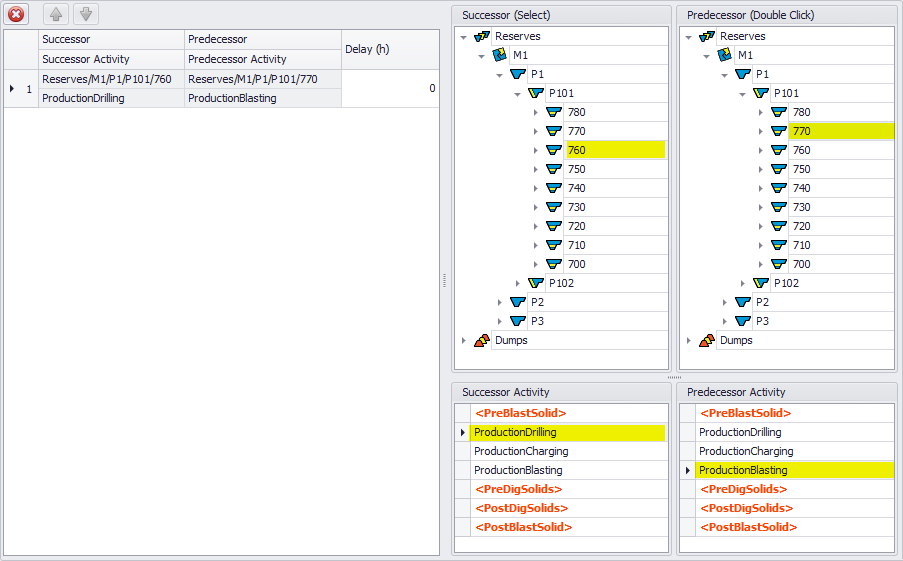Click M1 mine icon in Predecessor tree
This screenshot has width=903, height=561.
pos(725,55)
